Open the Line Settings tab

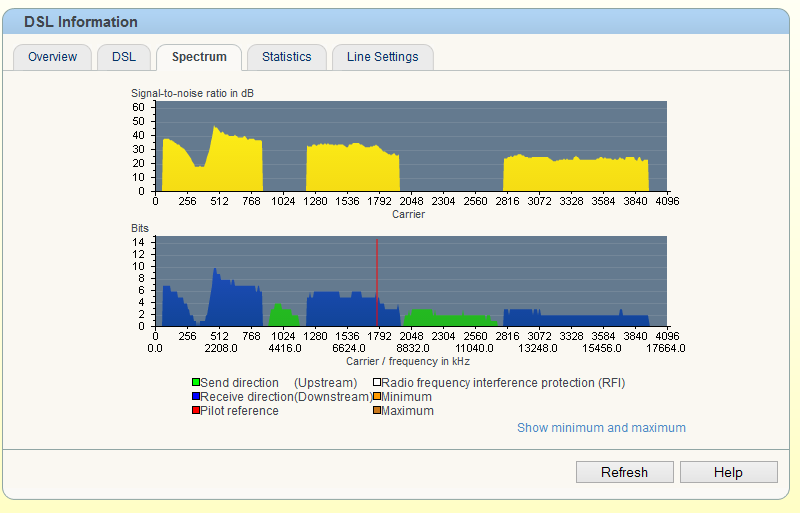tap(382, 57)
